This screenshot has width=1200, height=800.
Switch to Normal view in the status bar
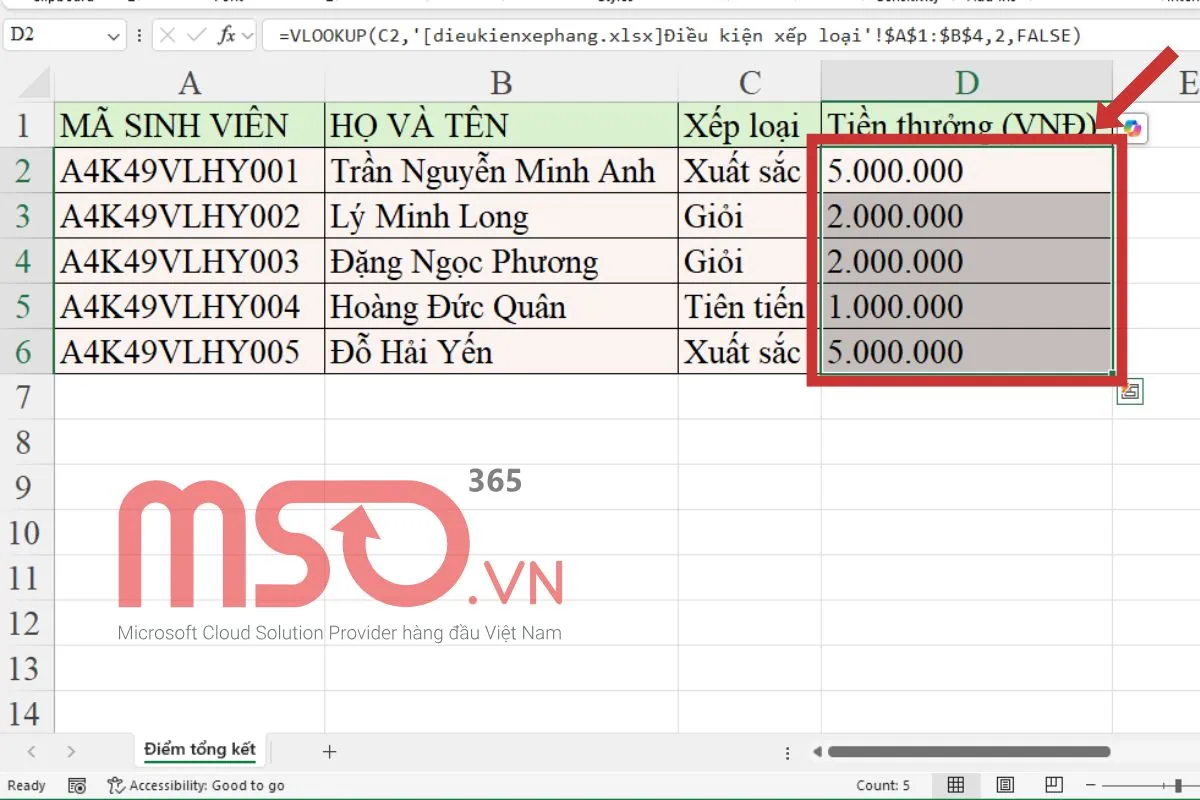(x=955, y=785)
